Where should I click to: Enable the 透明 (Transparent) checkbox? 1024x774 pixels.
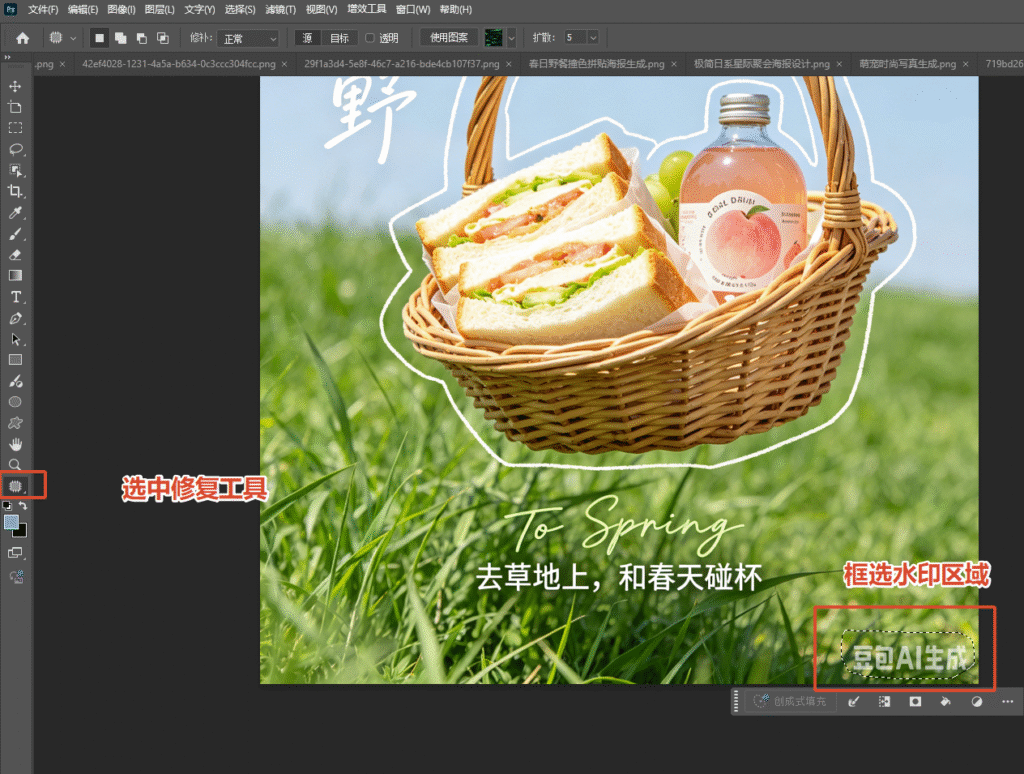pyautogui.click(x=370, y=38)
